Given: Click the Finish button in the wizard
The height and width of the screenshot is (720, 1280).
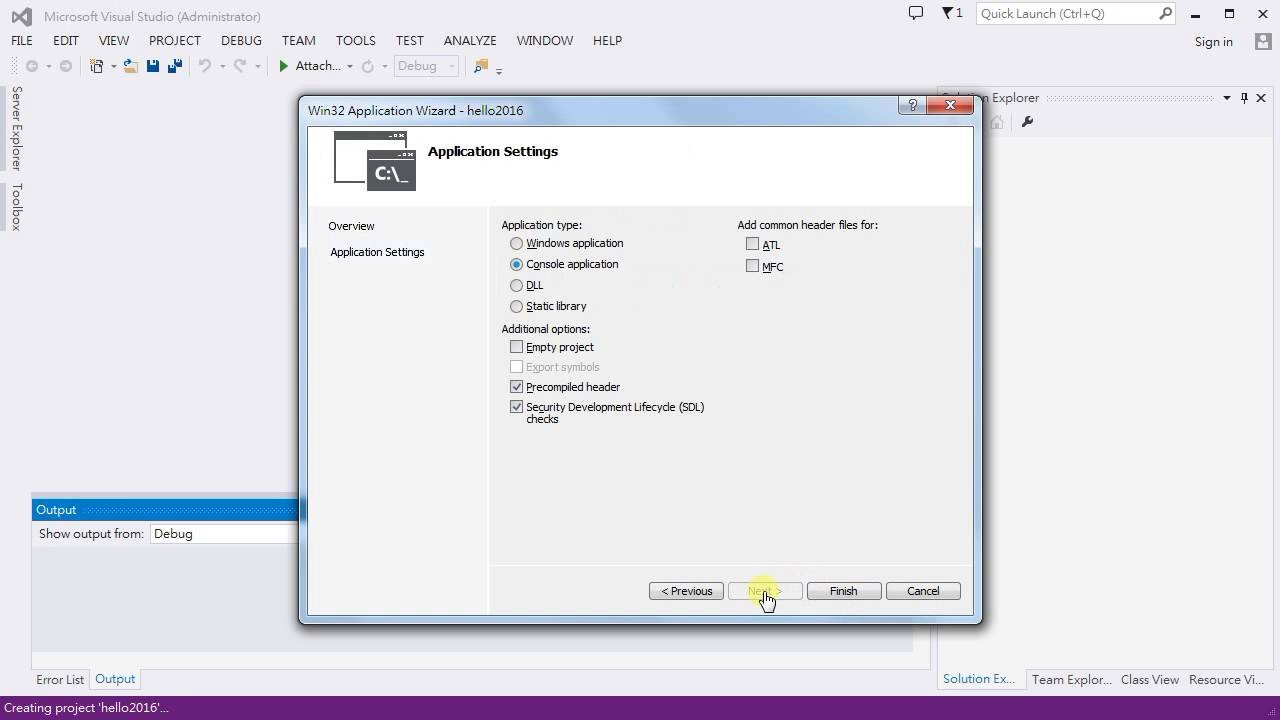Looking at the screenshot, I should click(x=843, y=591).
